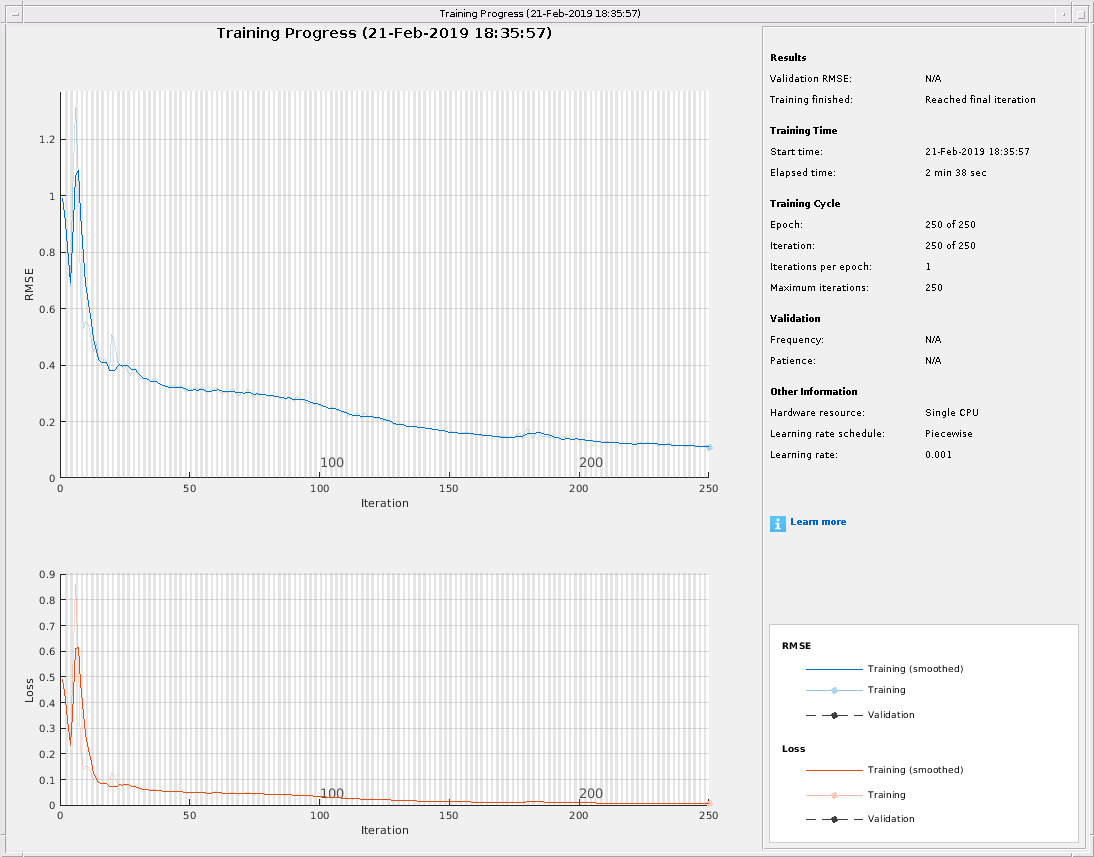Image resolution: width=1094 pixels, height=857 pixels.
Task: Click the N/A value beside Frequency
Action: 933,340
